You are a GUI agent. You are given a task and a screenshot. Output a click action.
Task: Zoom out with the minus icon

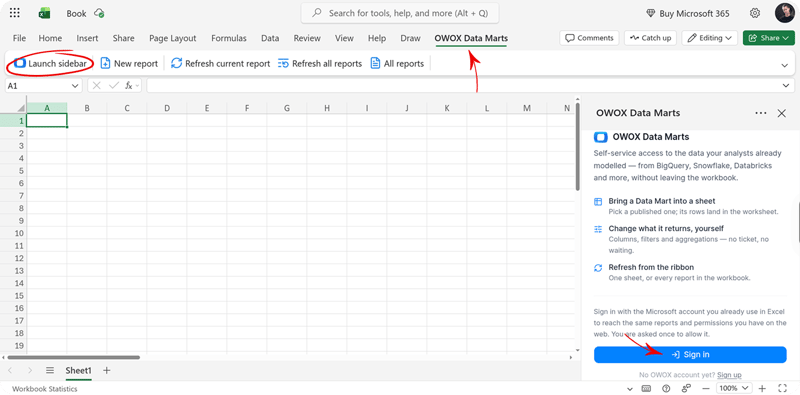click(707, 388)
